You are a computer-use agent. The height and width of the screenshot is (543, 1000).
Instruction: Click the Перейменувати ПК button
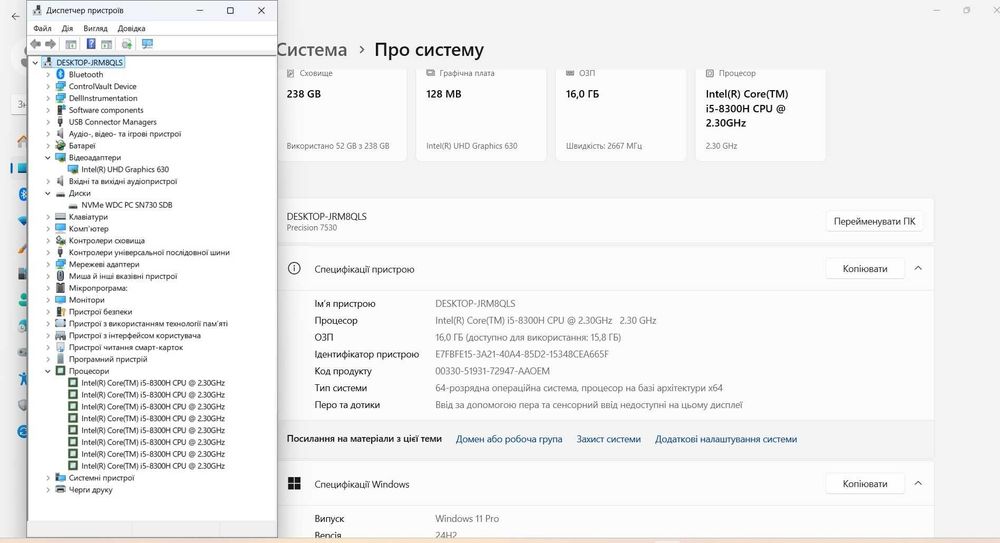[874, 221]
